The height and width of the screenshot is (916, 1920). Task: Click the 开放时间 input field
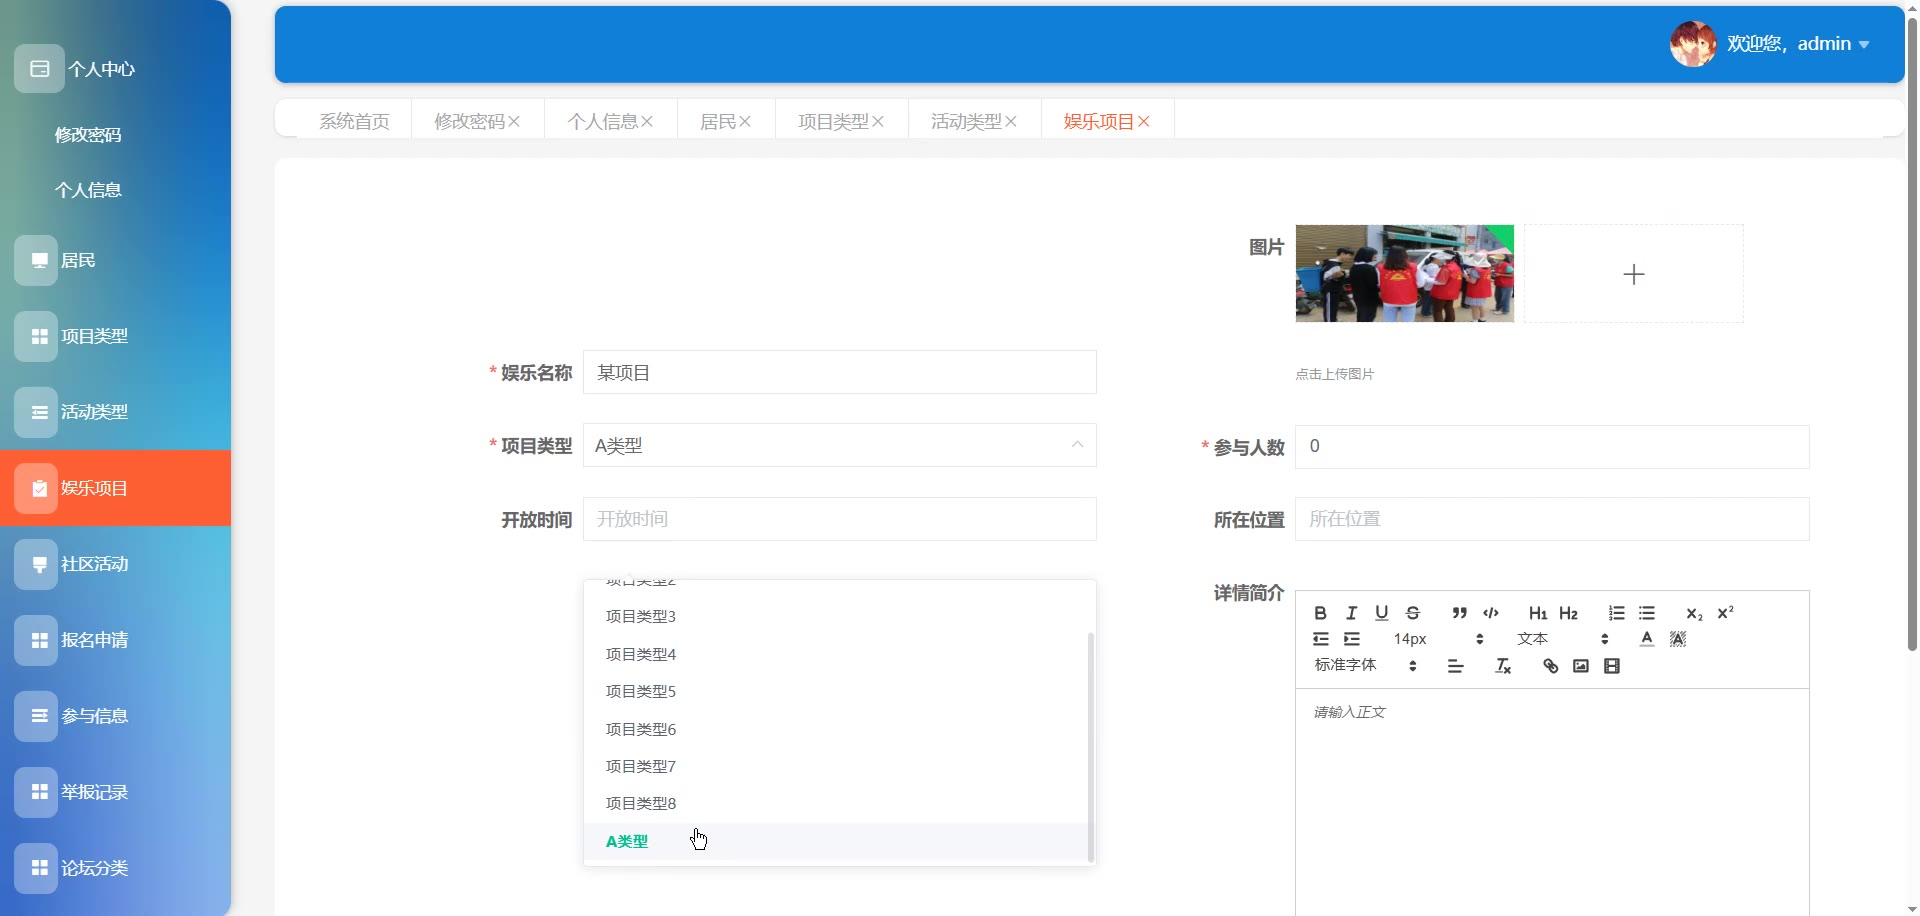pos(839,519)
